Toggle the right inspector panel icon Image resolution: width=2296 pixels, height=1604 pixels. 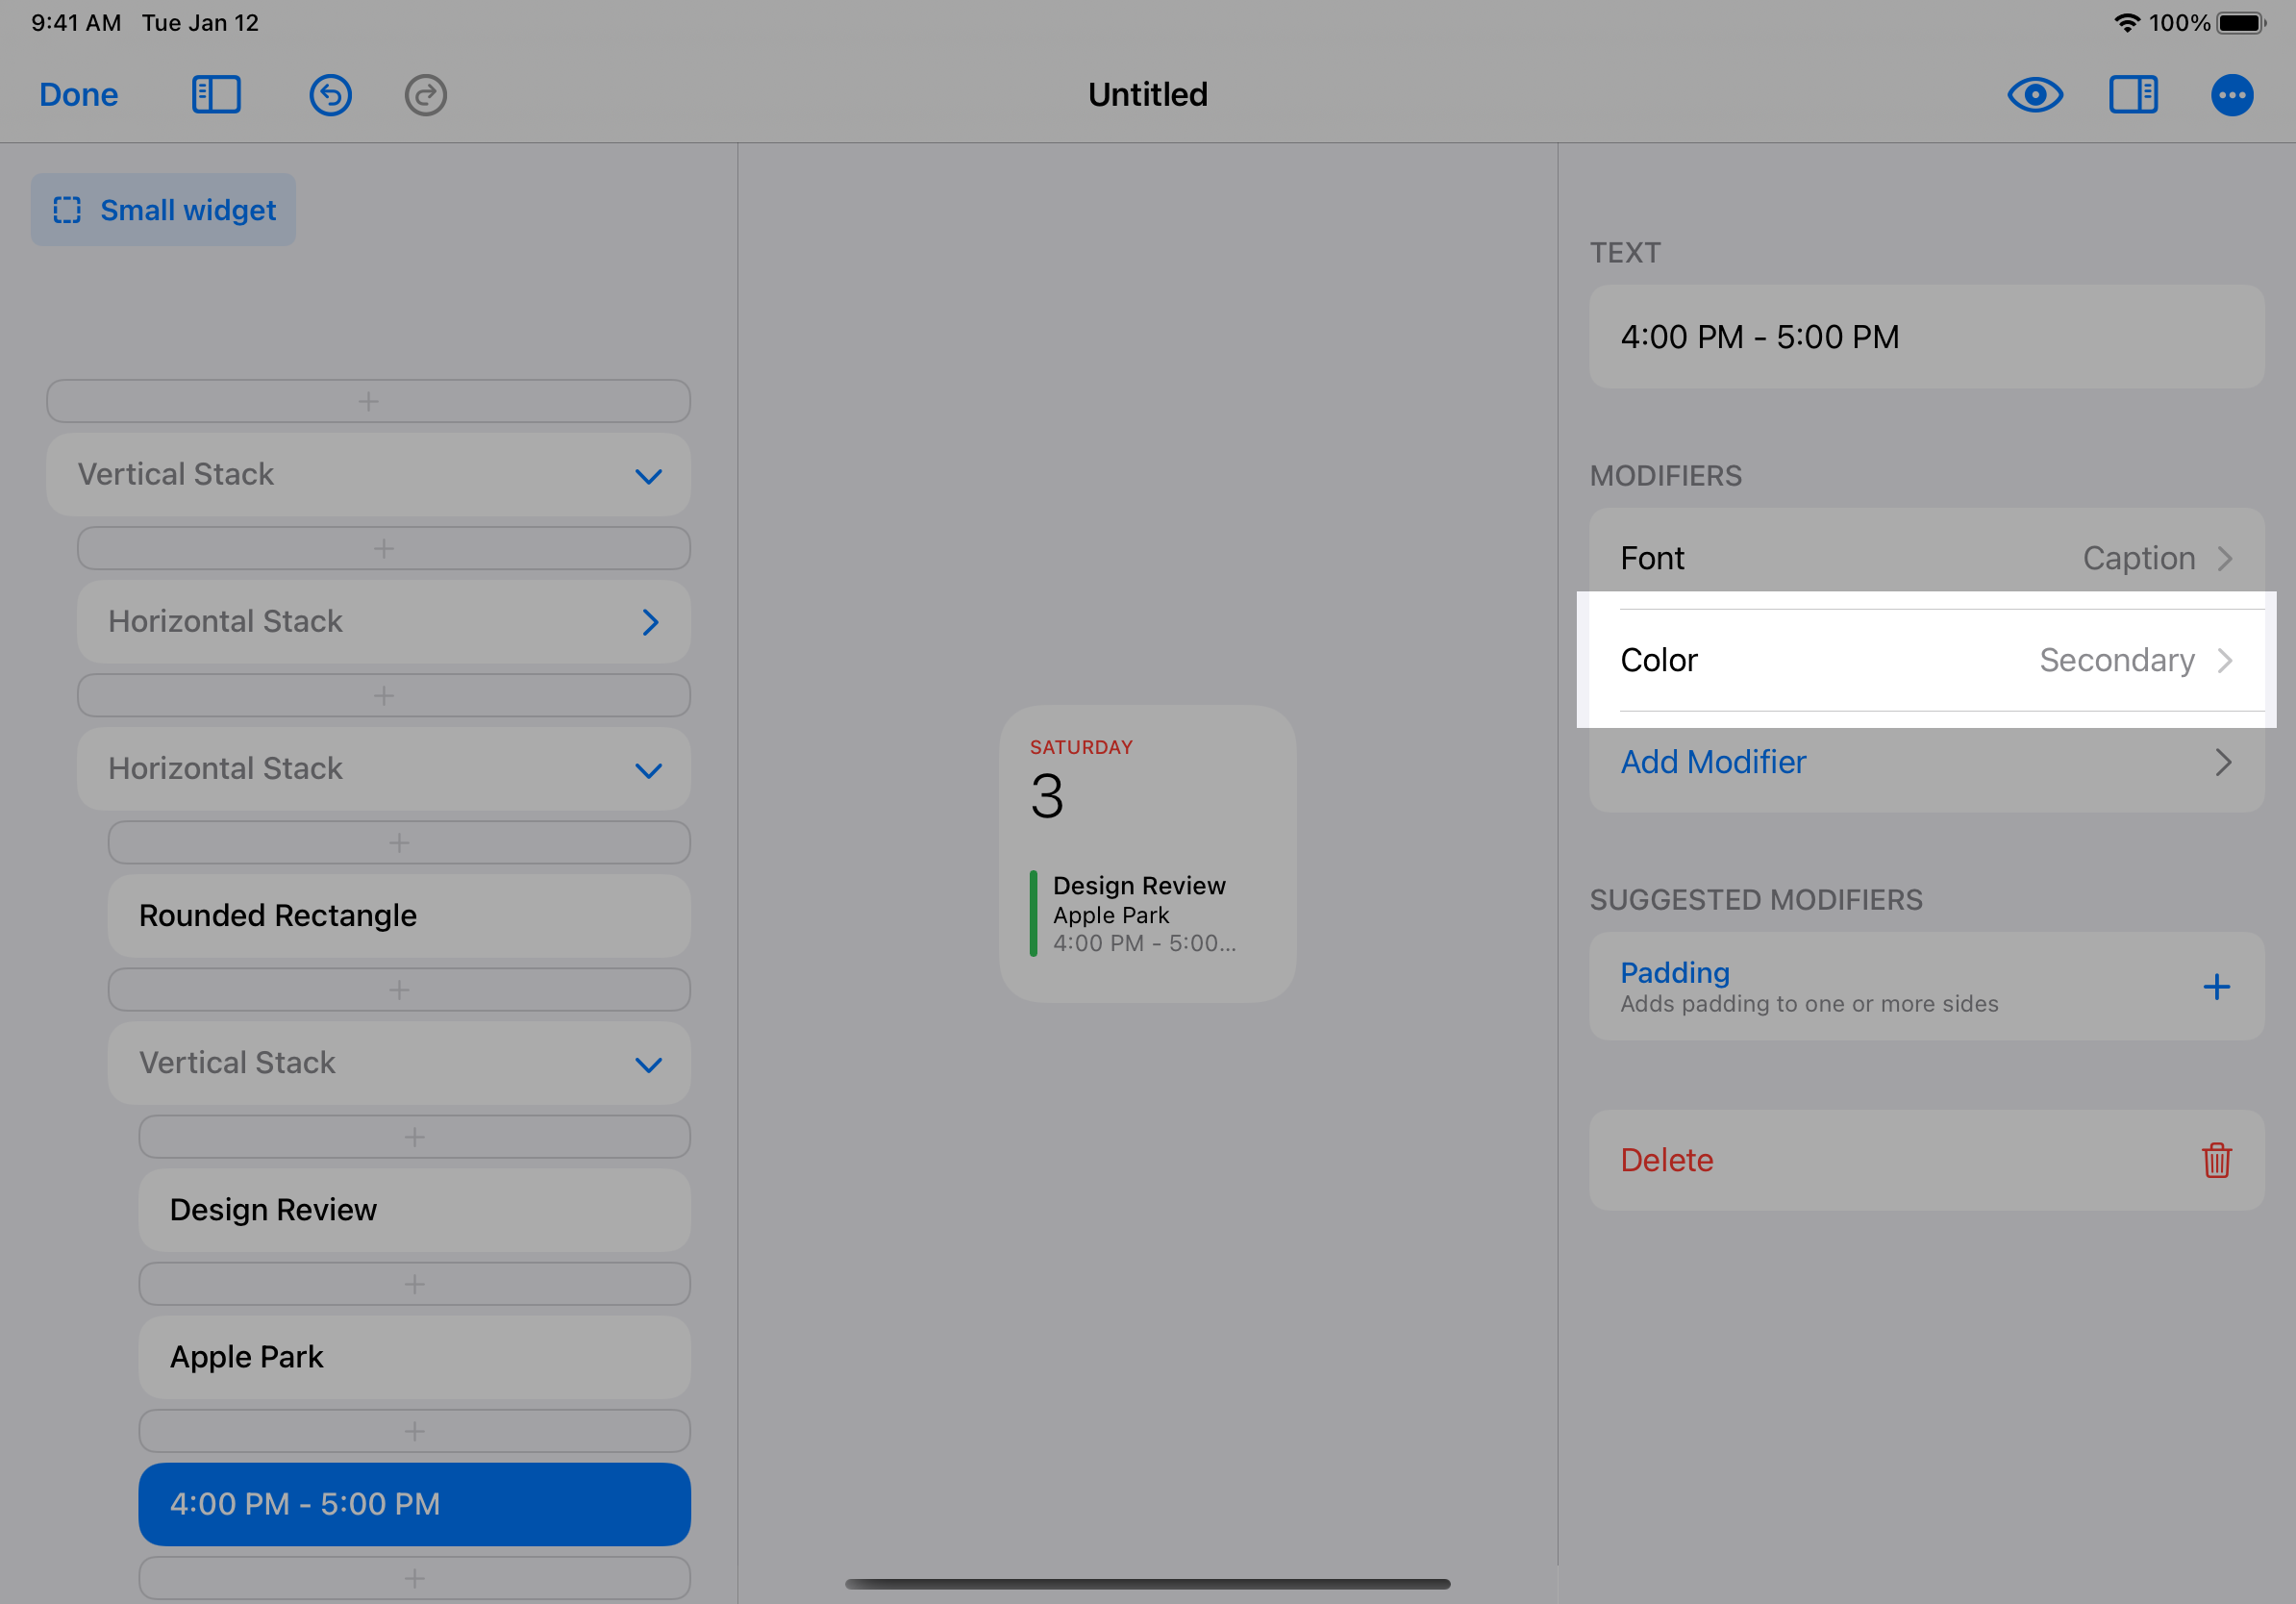(2133, 95)
